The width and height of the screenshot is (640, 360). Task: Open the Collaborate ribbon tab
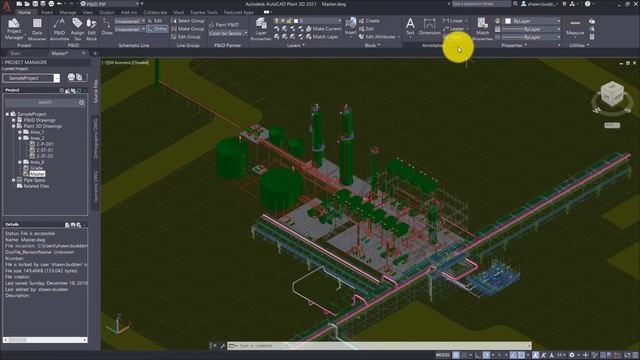[155, 12]
